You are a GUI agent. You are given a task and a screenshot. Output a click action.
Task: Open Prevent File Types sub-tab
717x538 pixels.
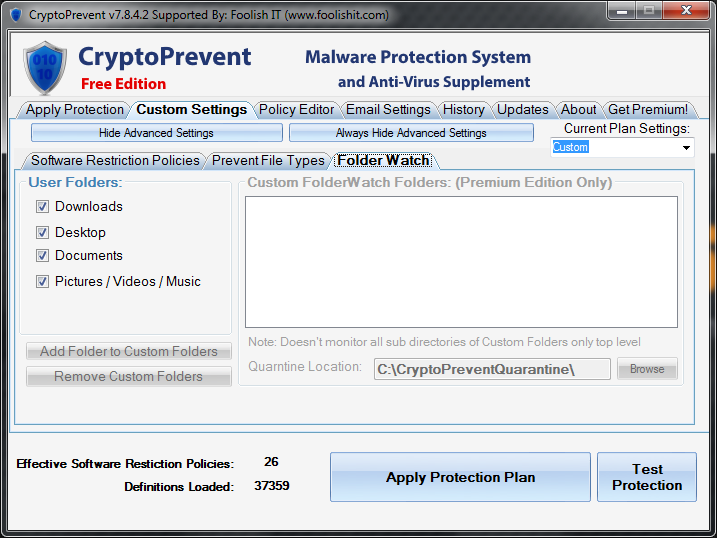click(268, 160)
